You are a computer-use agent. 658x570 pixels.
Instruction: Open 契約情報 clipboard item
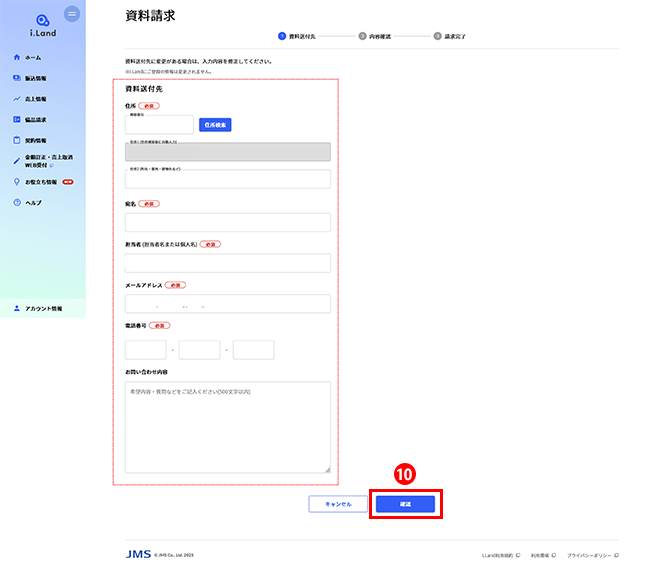click(x=35, y=140)
